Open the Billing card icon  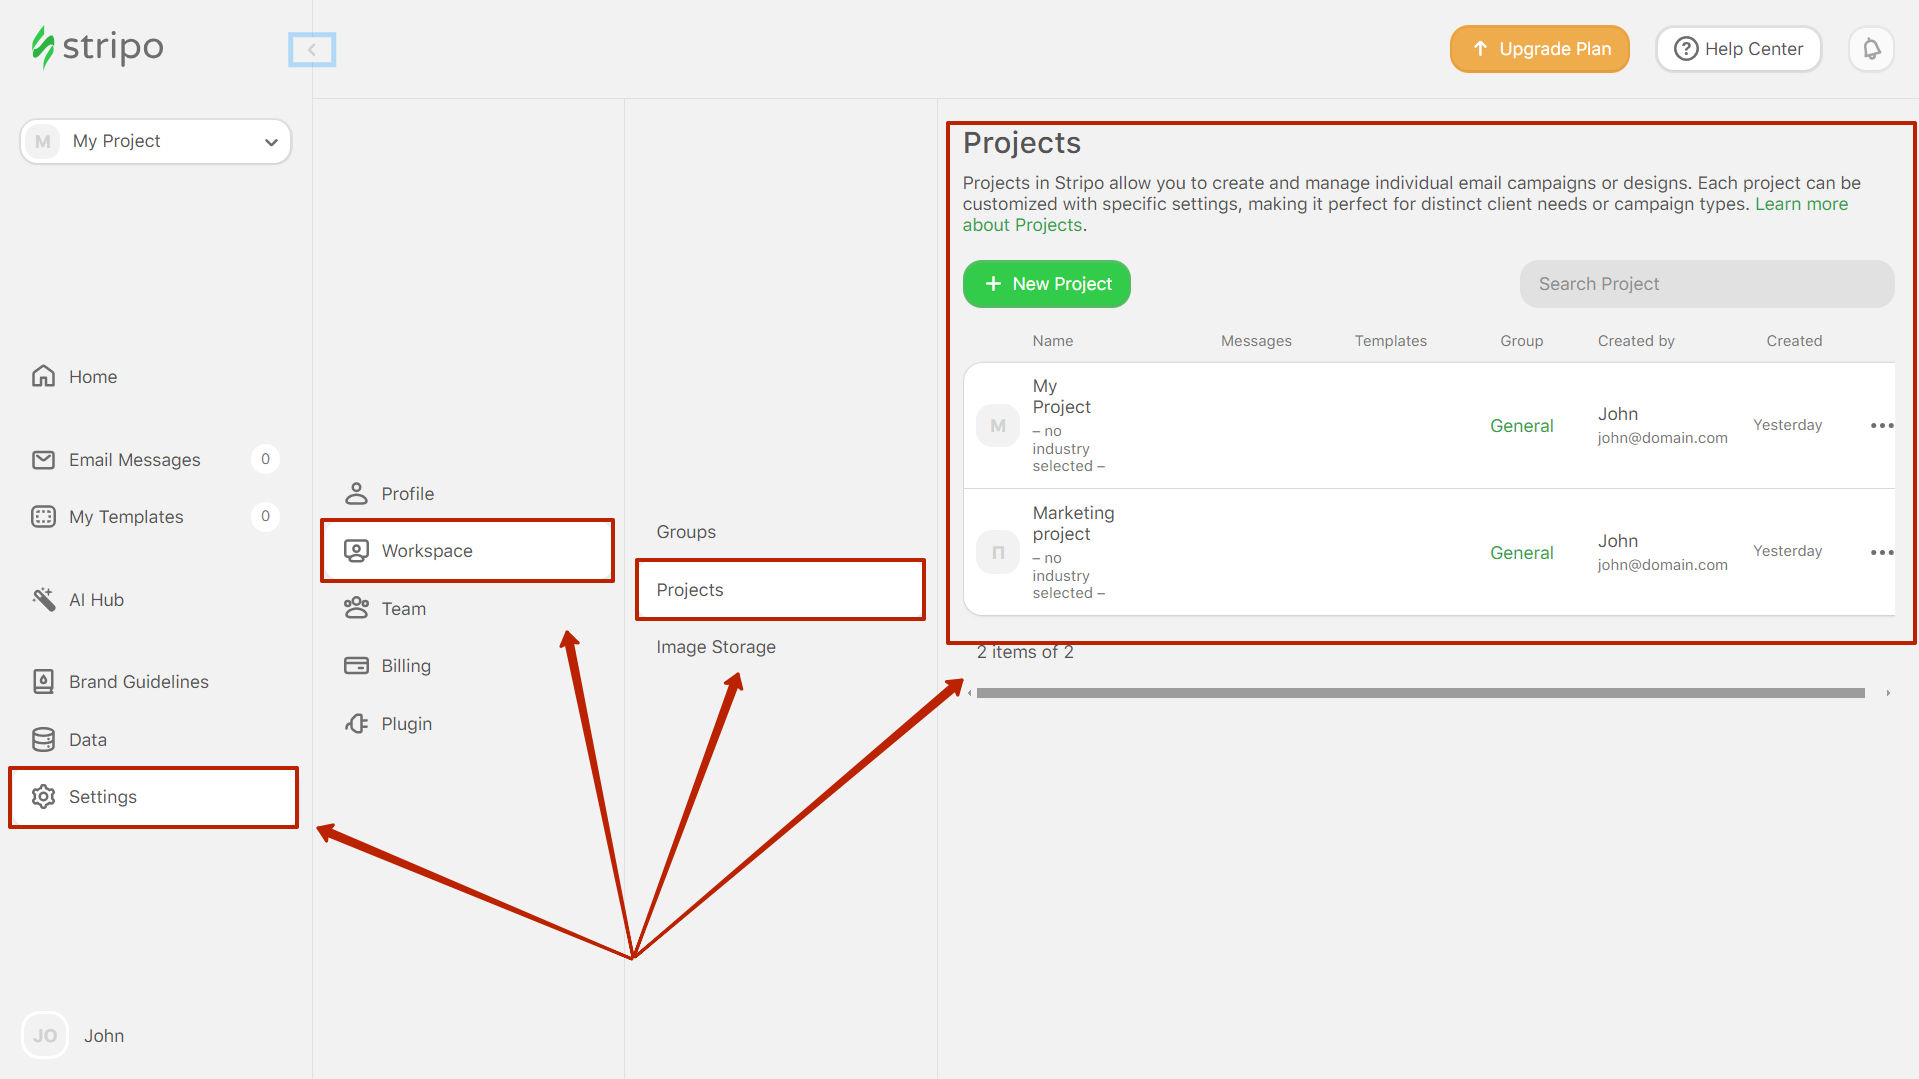coord(356,665)
